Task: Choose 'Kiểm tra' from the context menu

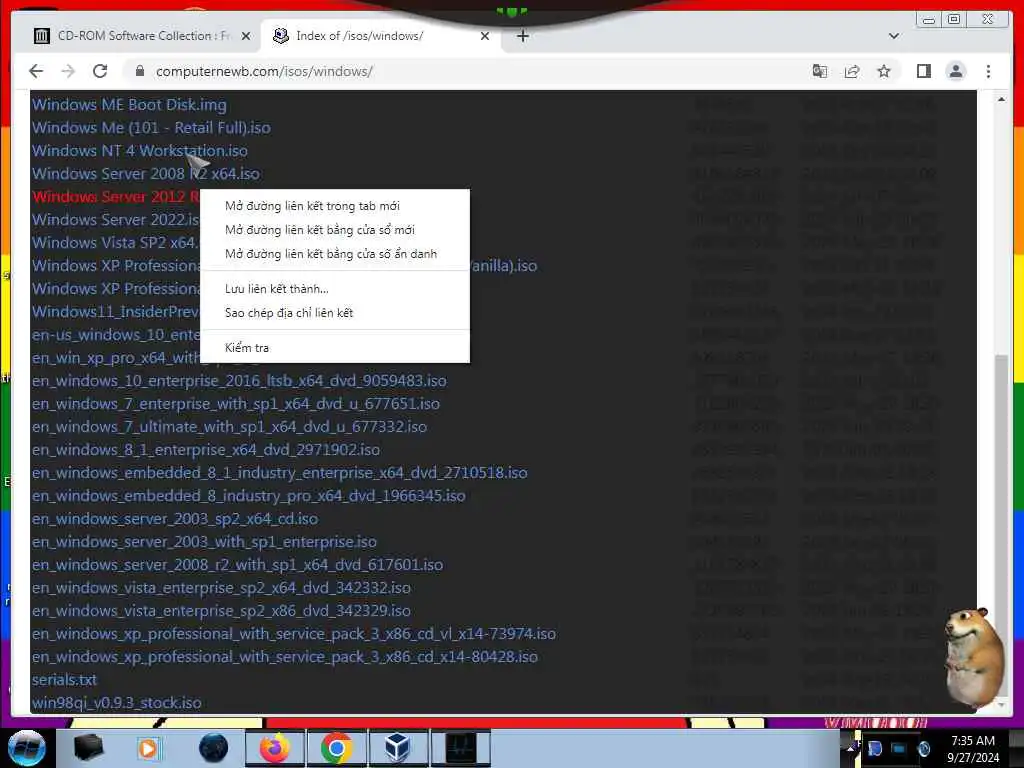Action: pyautogui.click(x=334, y=347)
